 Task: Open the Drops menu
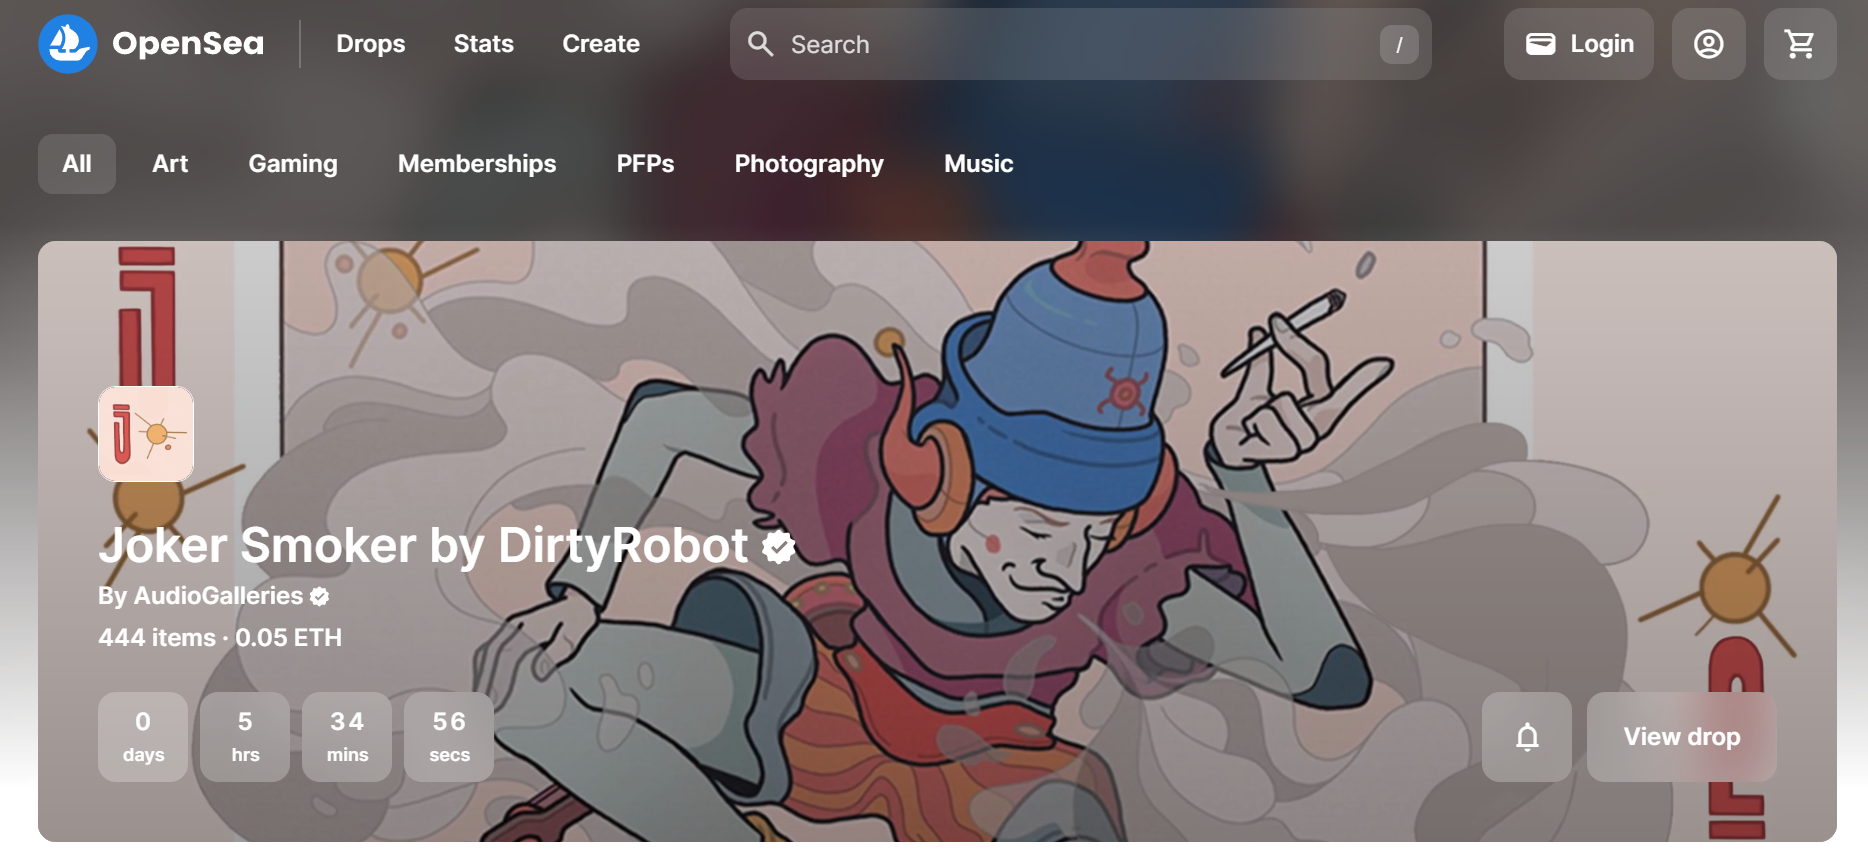pos(371,44)
